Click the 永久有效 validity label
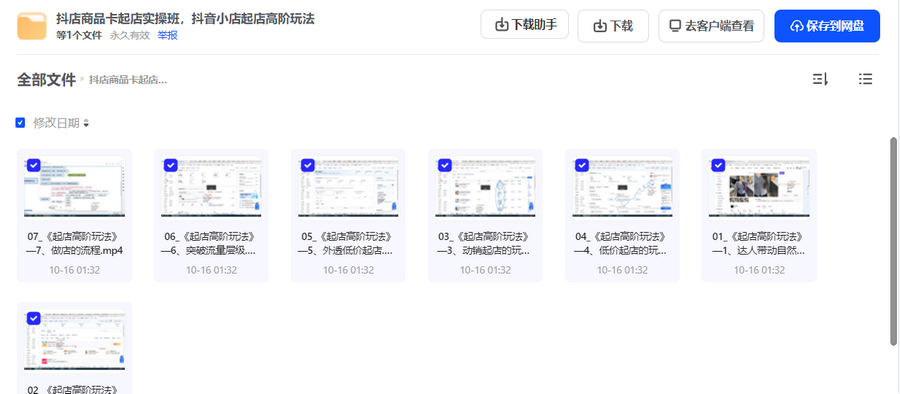Screen dimensions: 900x394 coord(130,36)
